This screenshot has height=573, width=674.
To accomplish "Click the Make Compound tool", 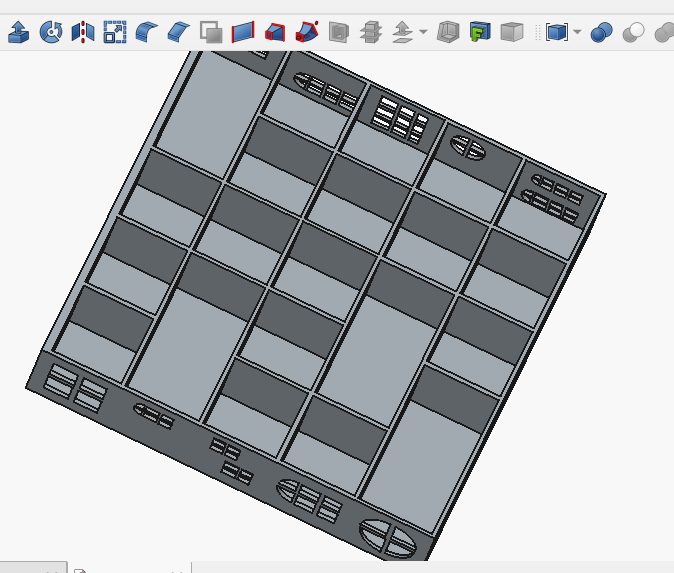I will pyautogui.click(x=557, y=33).
